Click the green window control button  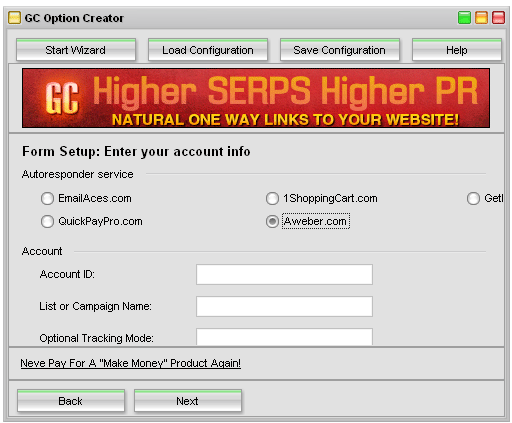tap(464, 18)
